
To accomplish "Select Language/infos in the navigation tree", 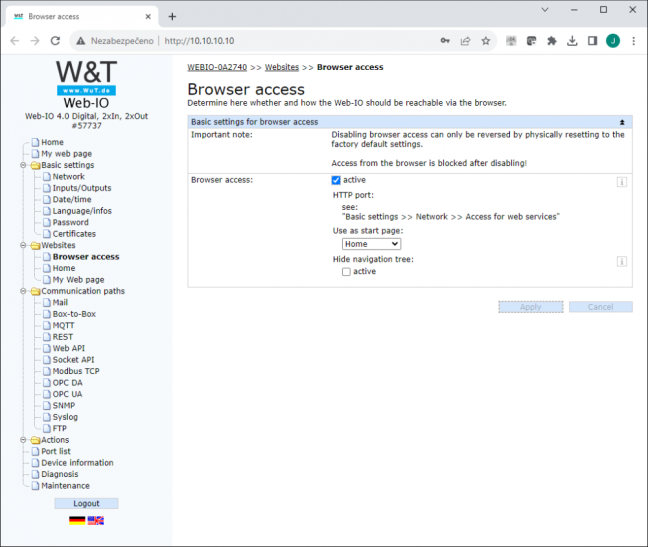I will 82,211.
